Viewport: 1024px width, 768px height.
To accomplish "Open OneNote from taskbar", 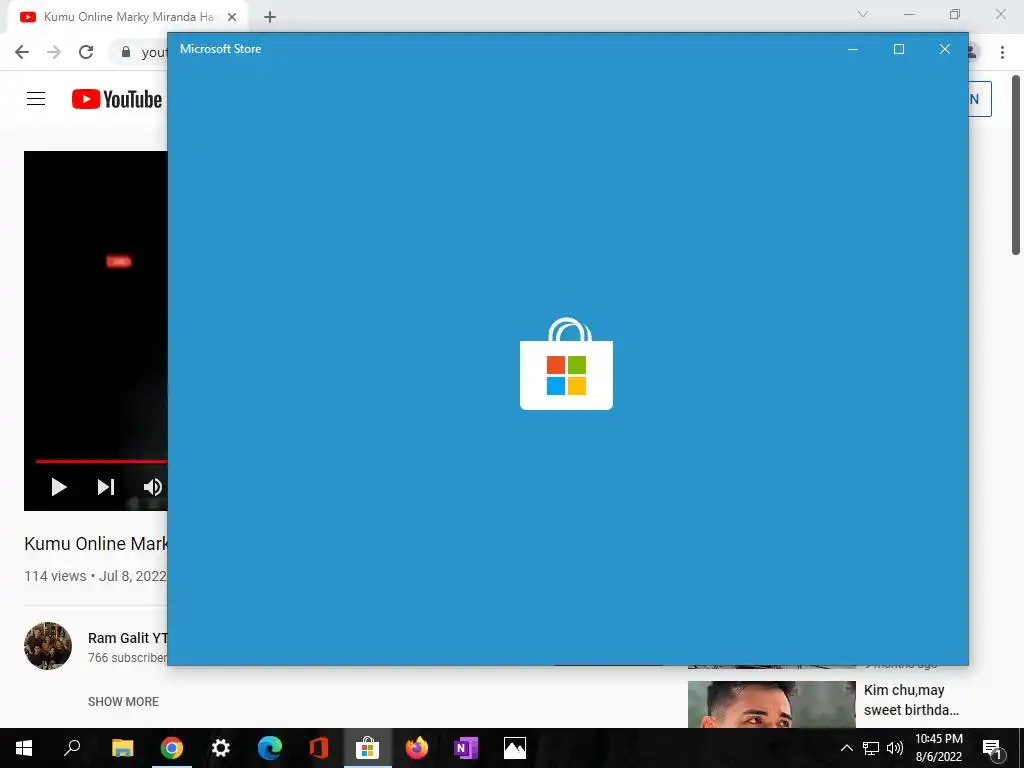I will (466, 748).
